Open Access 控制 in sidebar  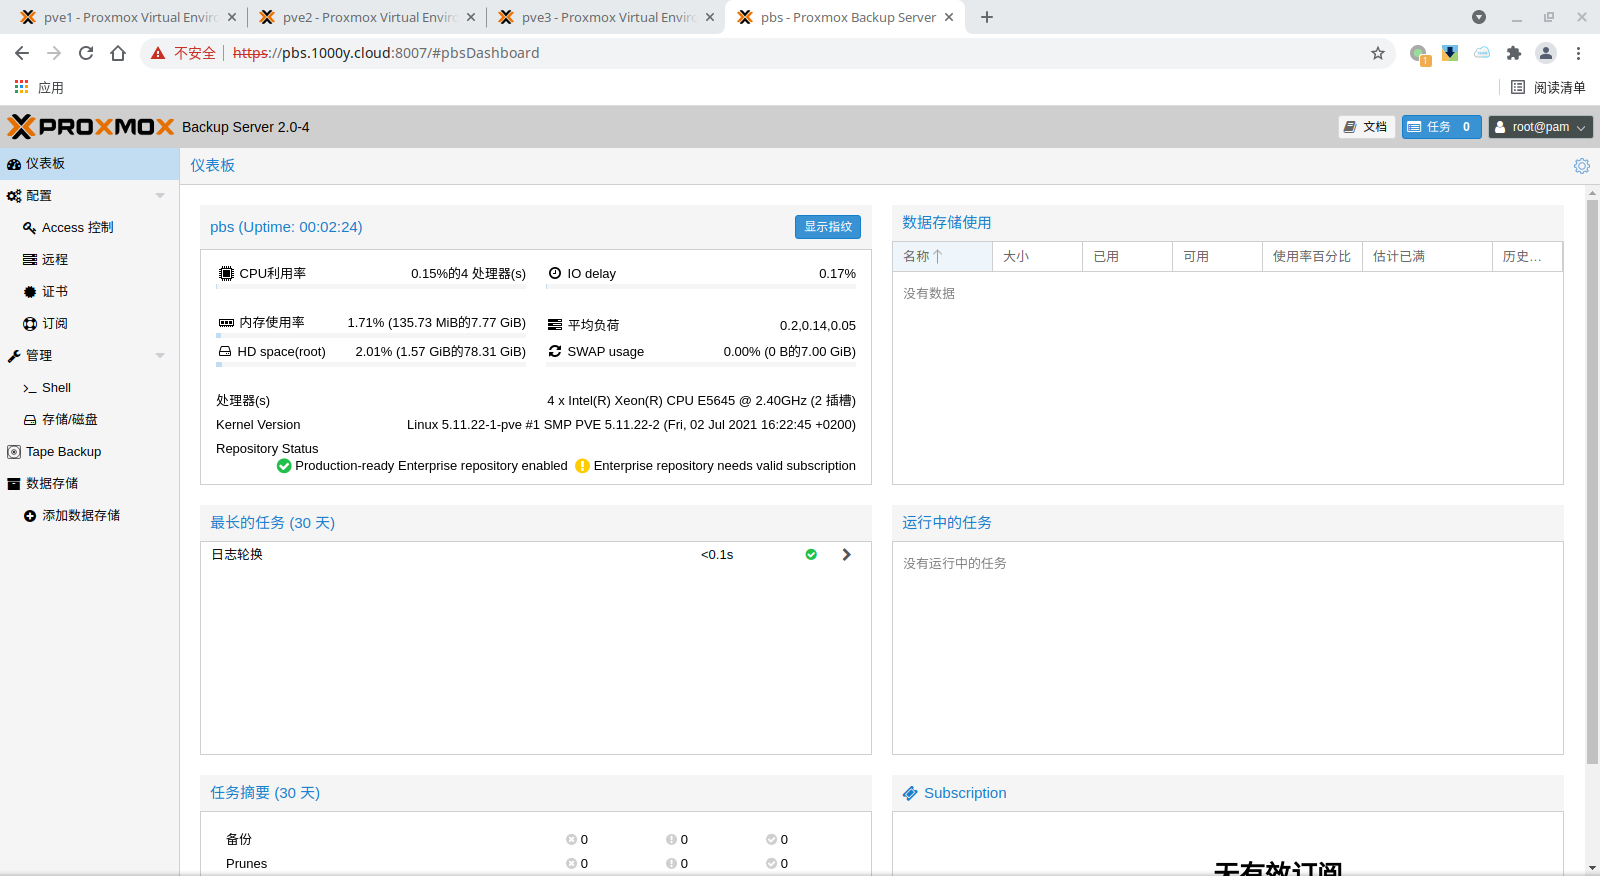[x=77, y=228]
